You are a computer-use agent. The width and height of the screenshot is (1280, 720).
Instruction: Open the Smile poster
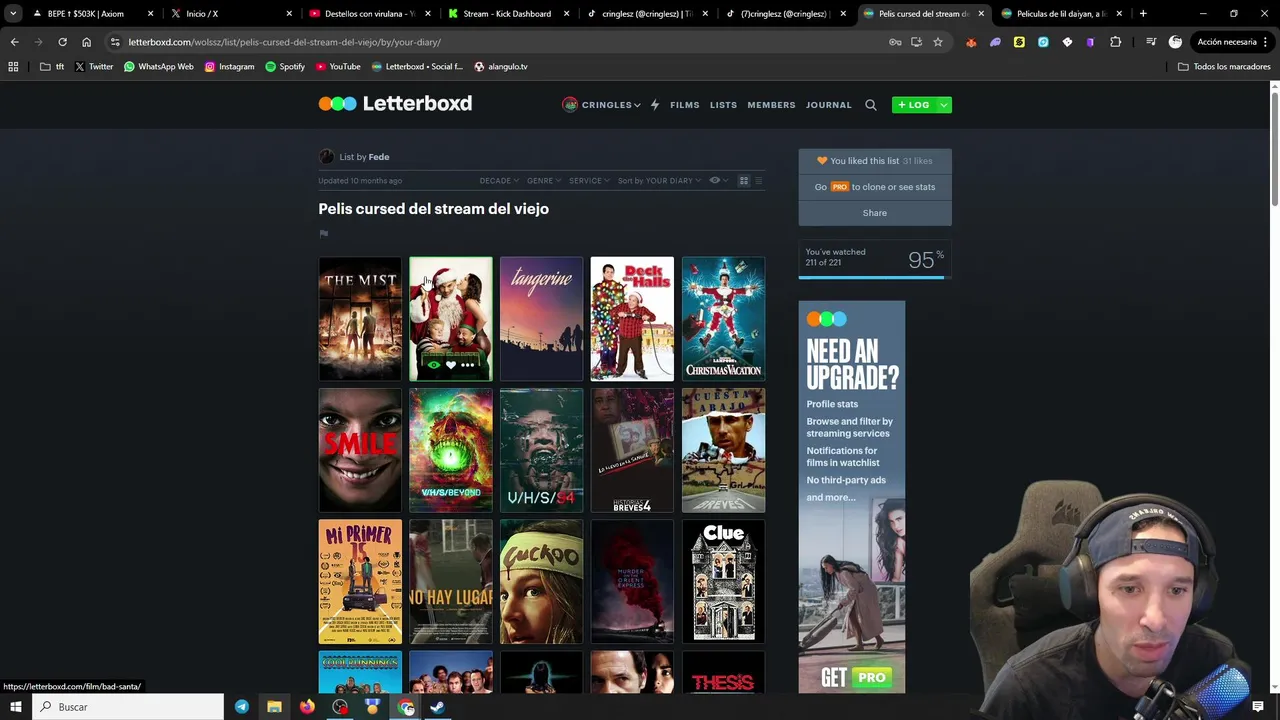coord(360,450)
